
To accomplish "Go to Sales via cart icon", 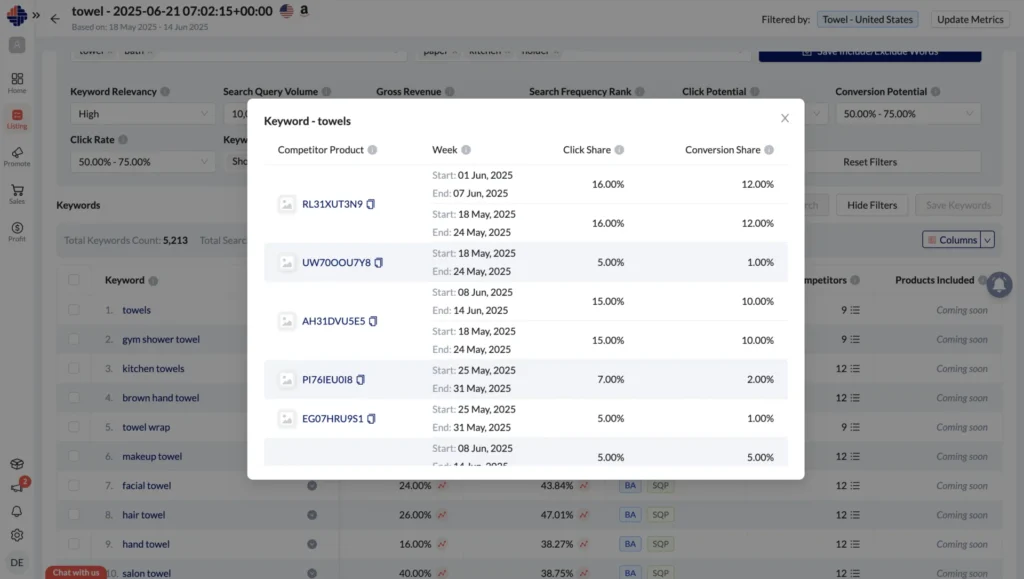I will tap(17, 193).
